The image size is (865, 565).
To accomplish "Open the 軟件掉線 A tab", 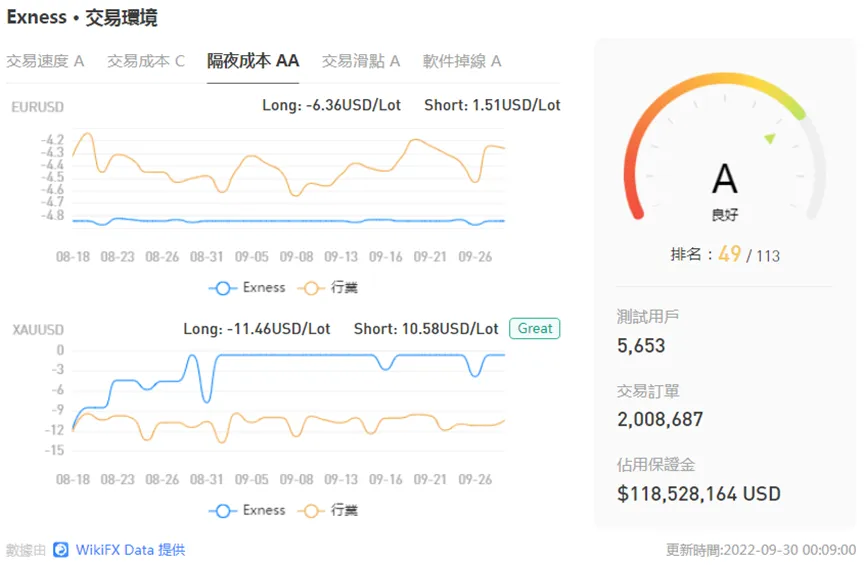I will (462, 61).
